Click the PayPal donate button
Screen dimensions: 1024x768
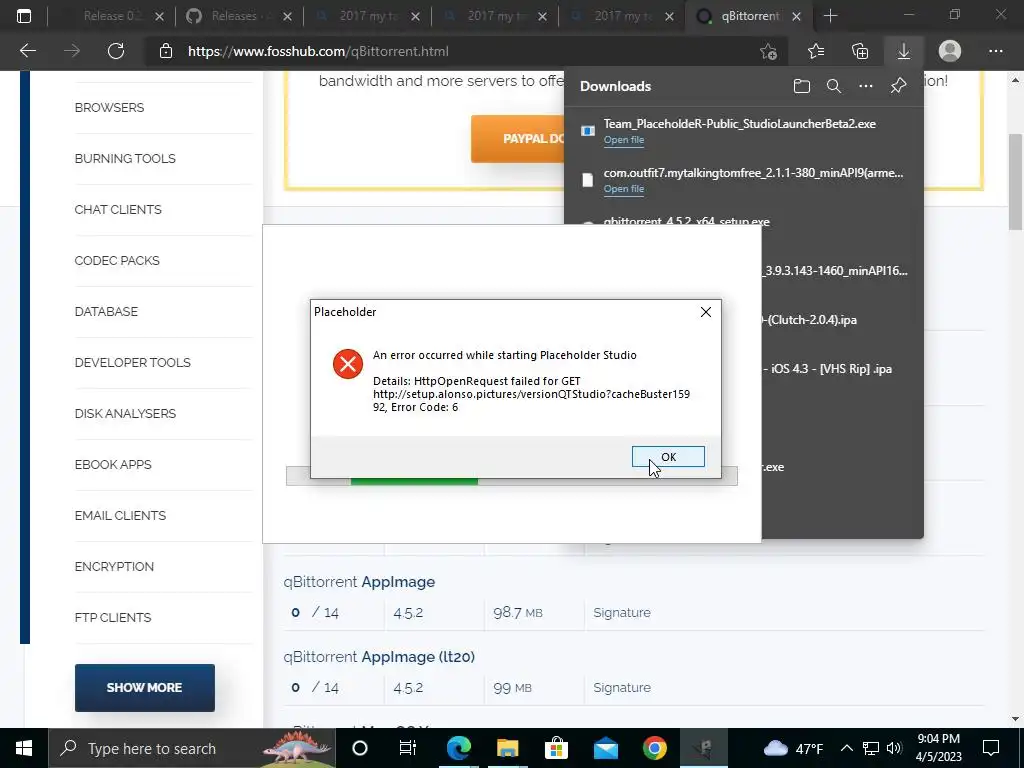pos(517,138)
